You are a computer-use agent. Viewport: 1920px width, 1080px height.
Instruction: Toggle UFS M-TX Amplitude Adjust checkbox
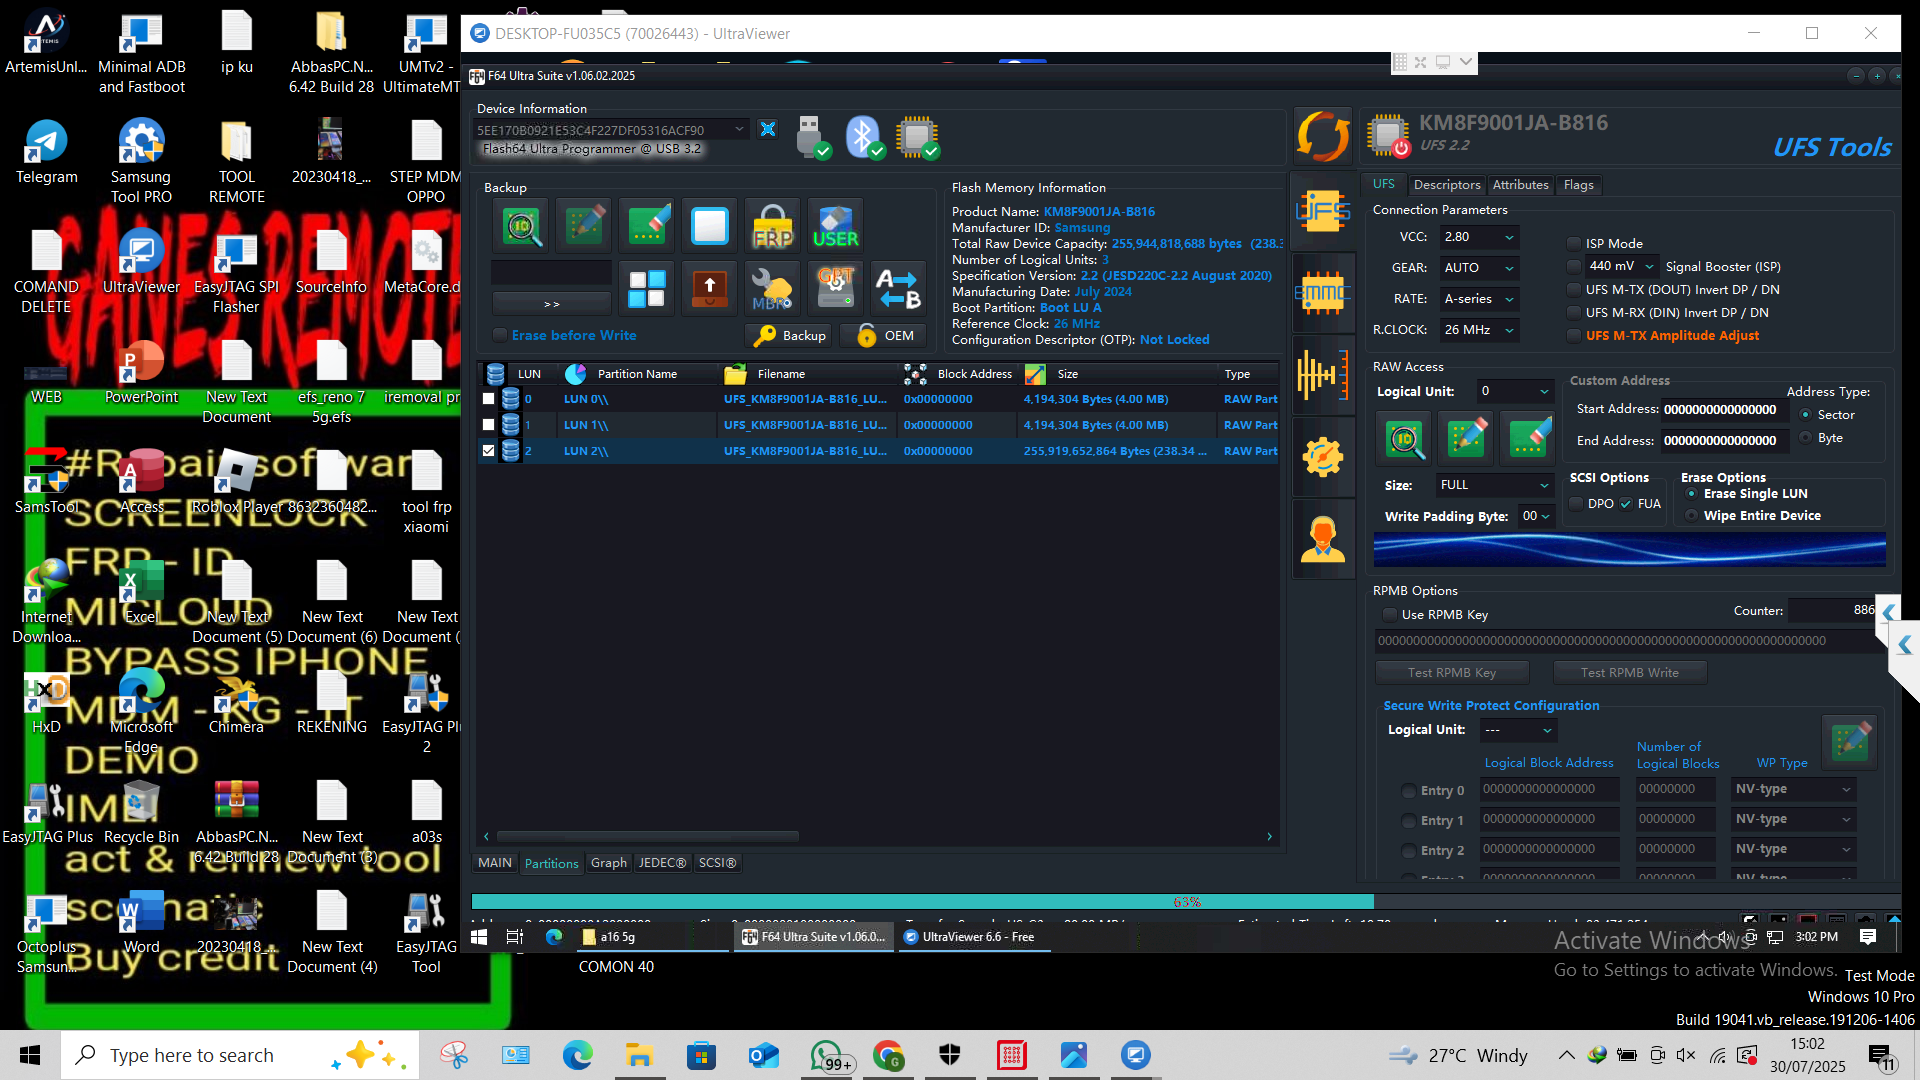click(x=1574, y=336)
